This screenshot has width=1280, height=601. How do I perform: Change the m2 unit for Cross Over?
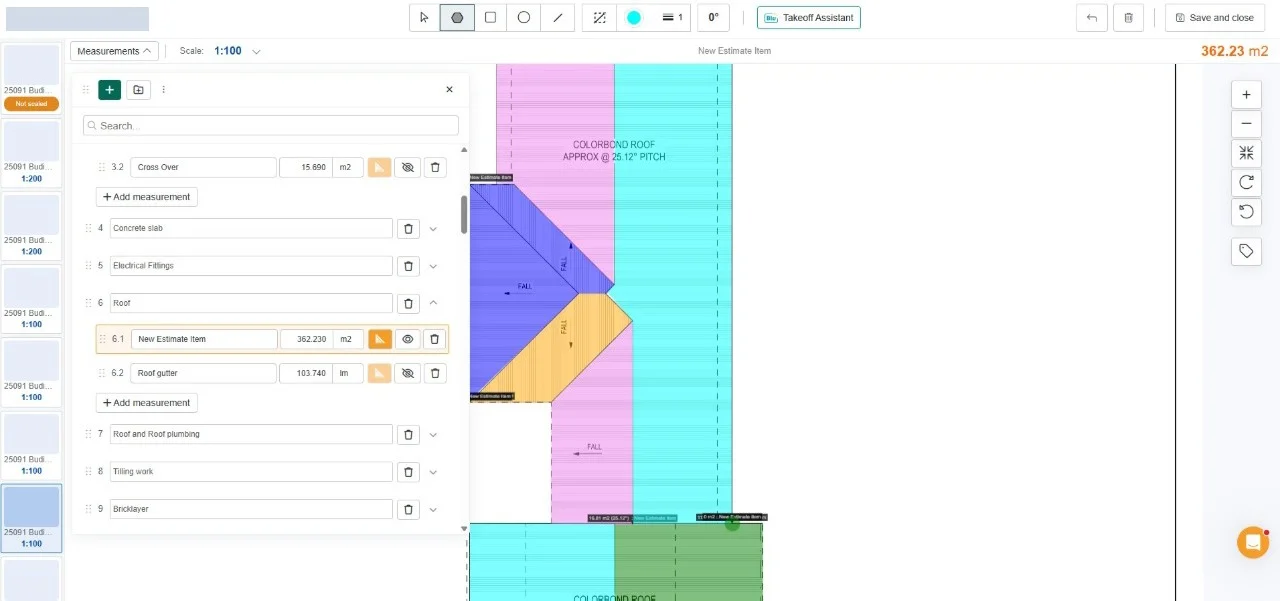tap(346, 167)
